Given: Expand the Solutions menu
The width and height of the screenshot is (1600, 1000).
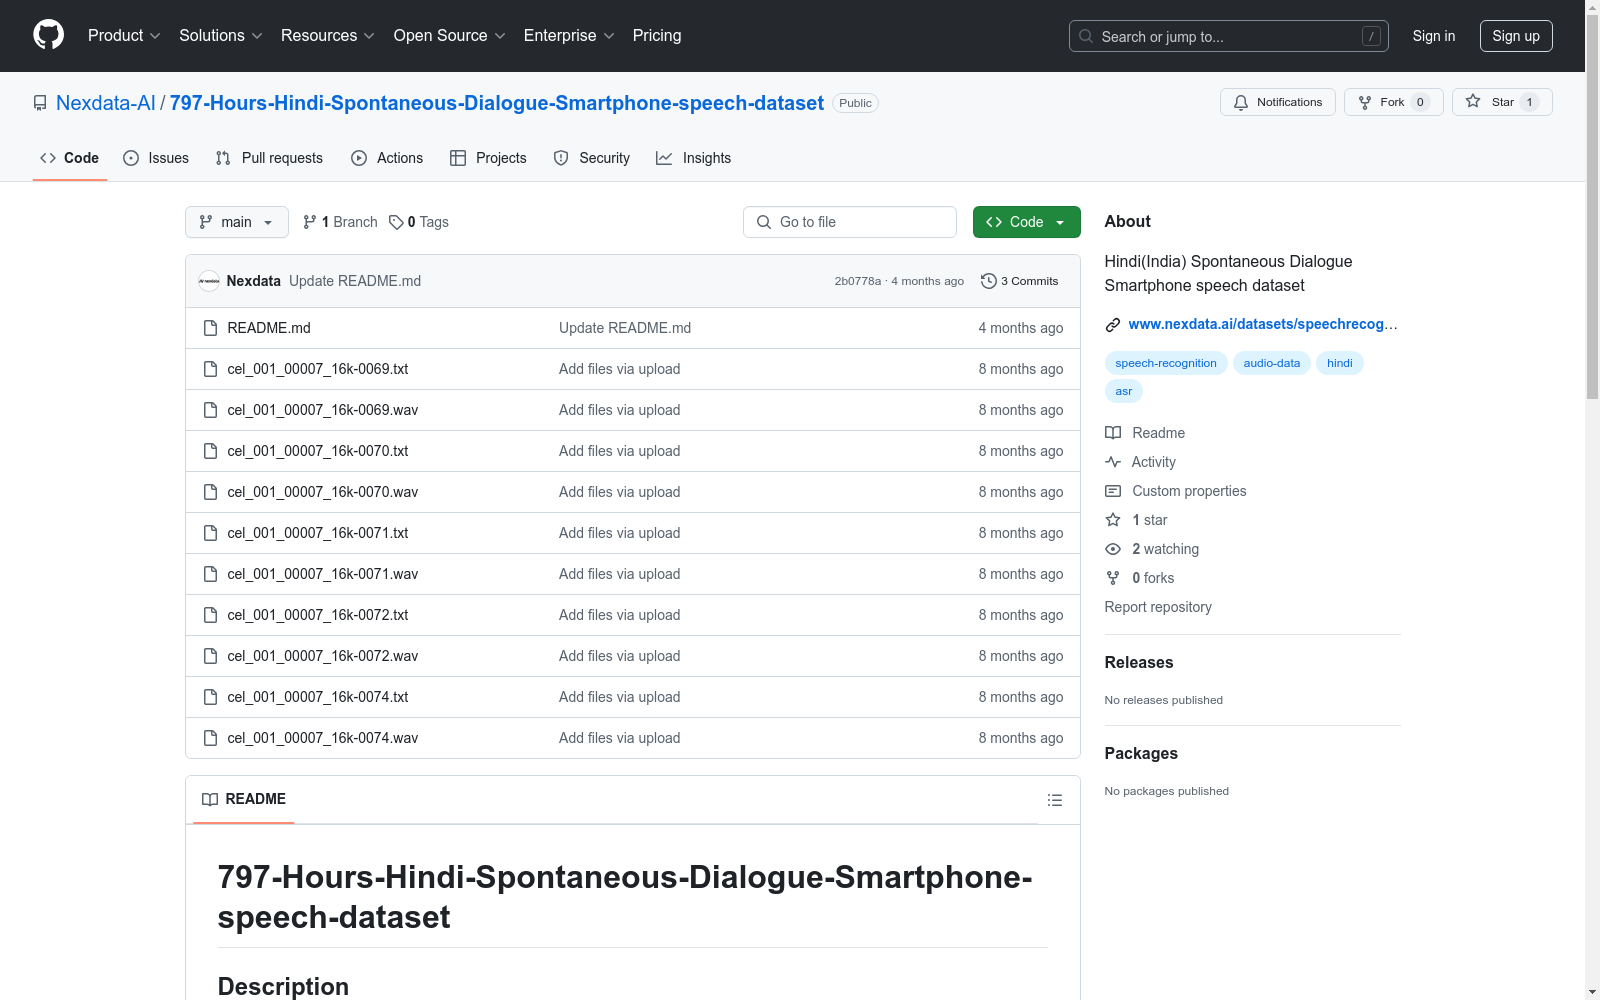Looking at the screenshot, I should click(x=221, y=36).
